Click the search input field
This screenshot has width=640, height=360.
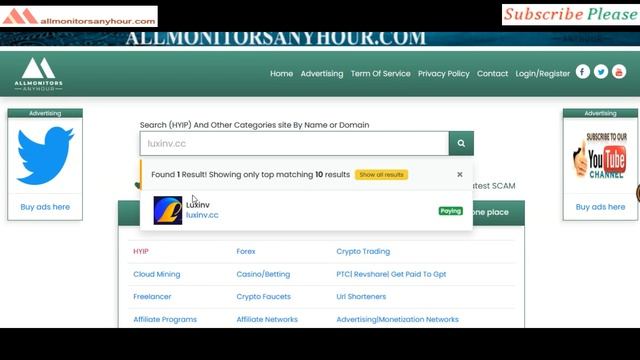coord(294,143)
